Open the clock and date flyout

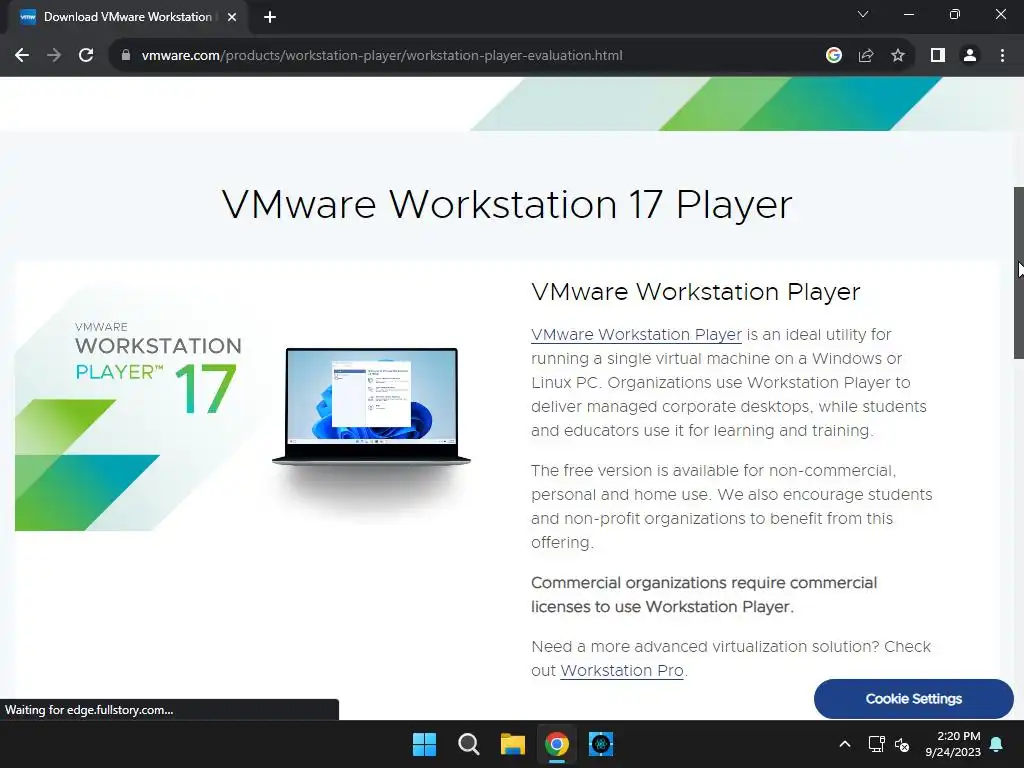(x=953, y=744)
